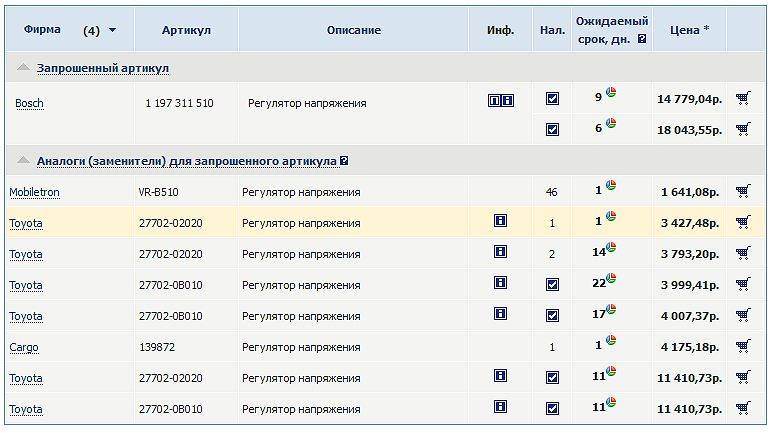Click availability checkmark for Toyota 4 007,37р.
The image size is (771, 433).
552,316
